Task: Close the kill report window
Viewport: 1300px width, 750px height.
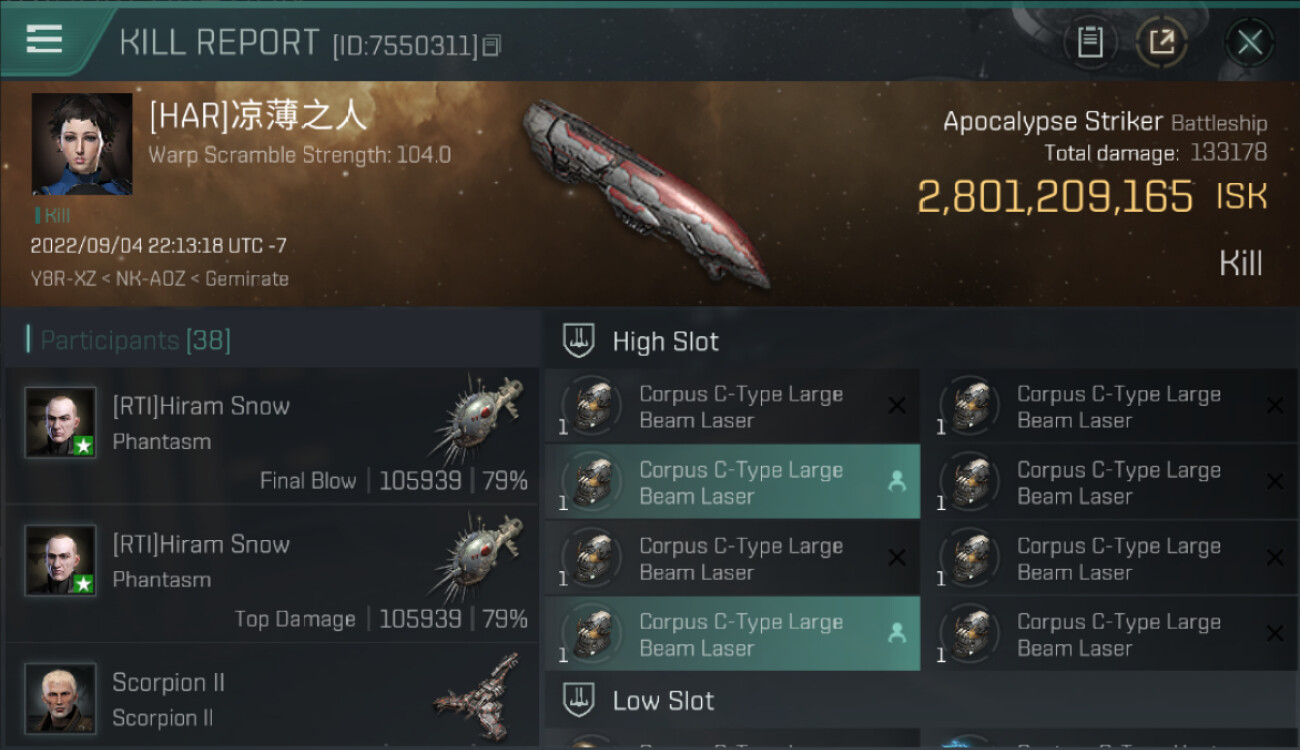Action: click(x=1250, y=42)
